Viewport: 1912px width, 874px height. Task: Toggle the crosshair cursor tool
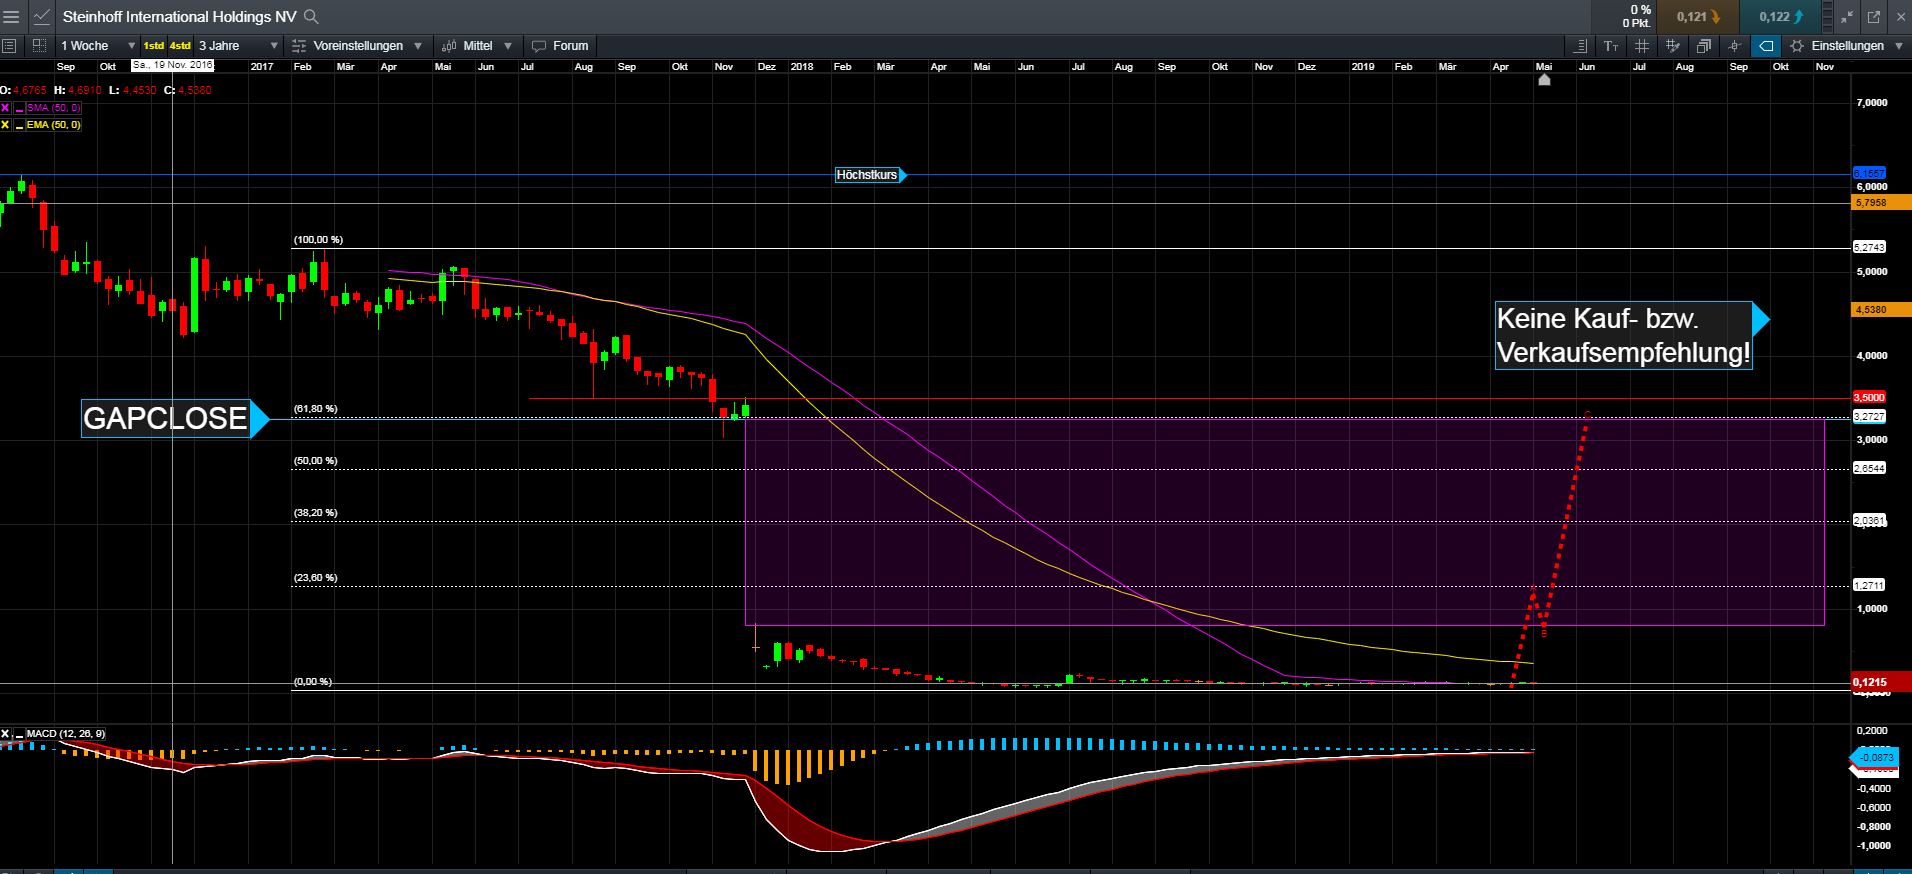(1735, 46)
